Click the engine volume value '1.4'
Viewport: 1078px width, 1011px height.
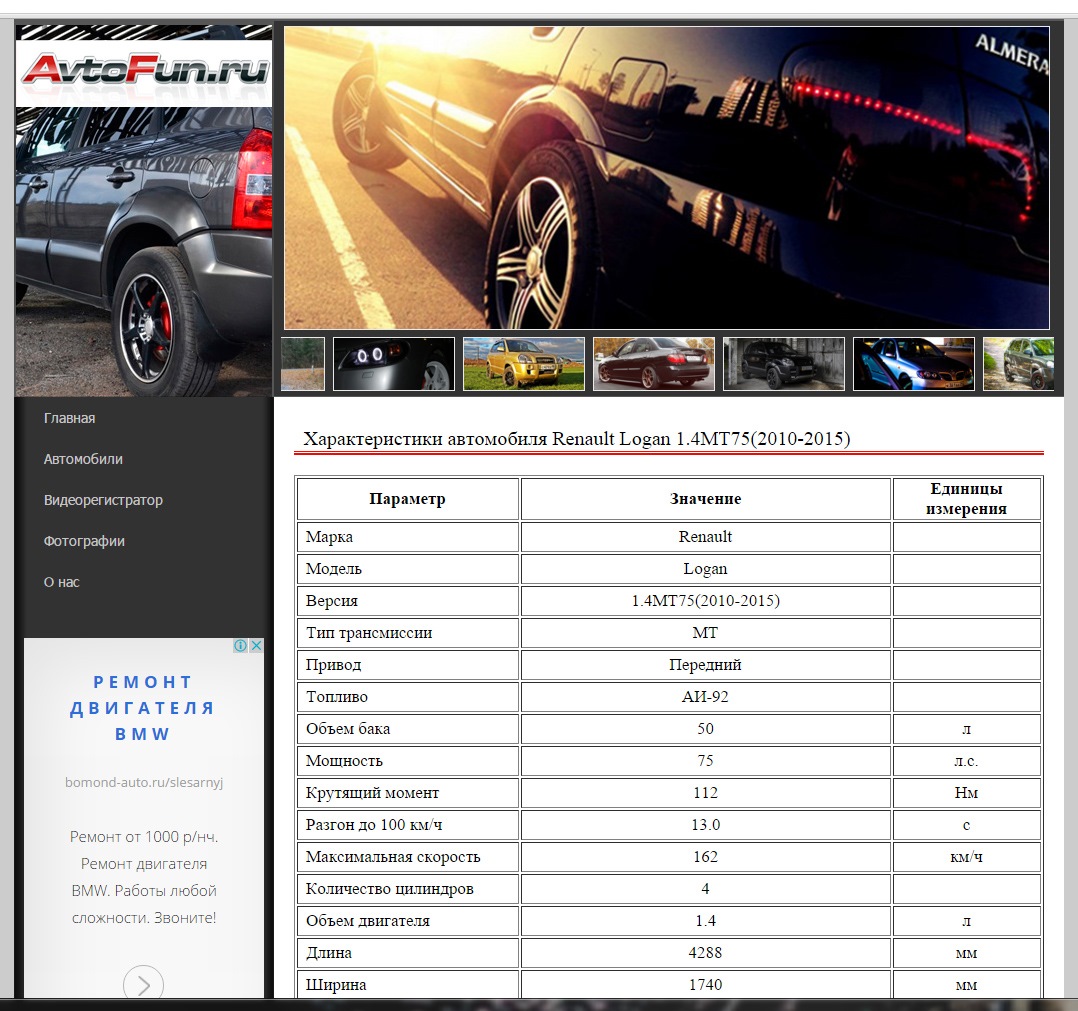[705, 920]
